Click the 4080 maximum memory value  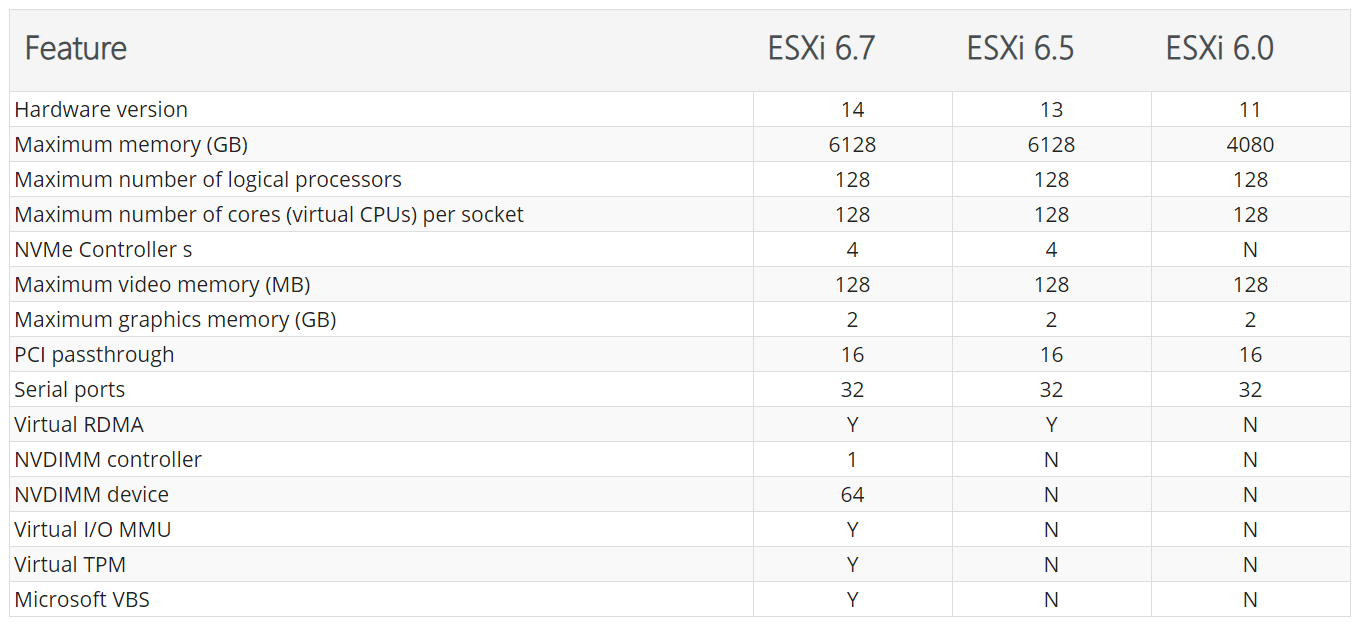[1250, 145]
